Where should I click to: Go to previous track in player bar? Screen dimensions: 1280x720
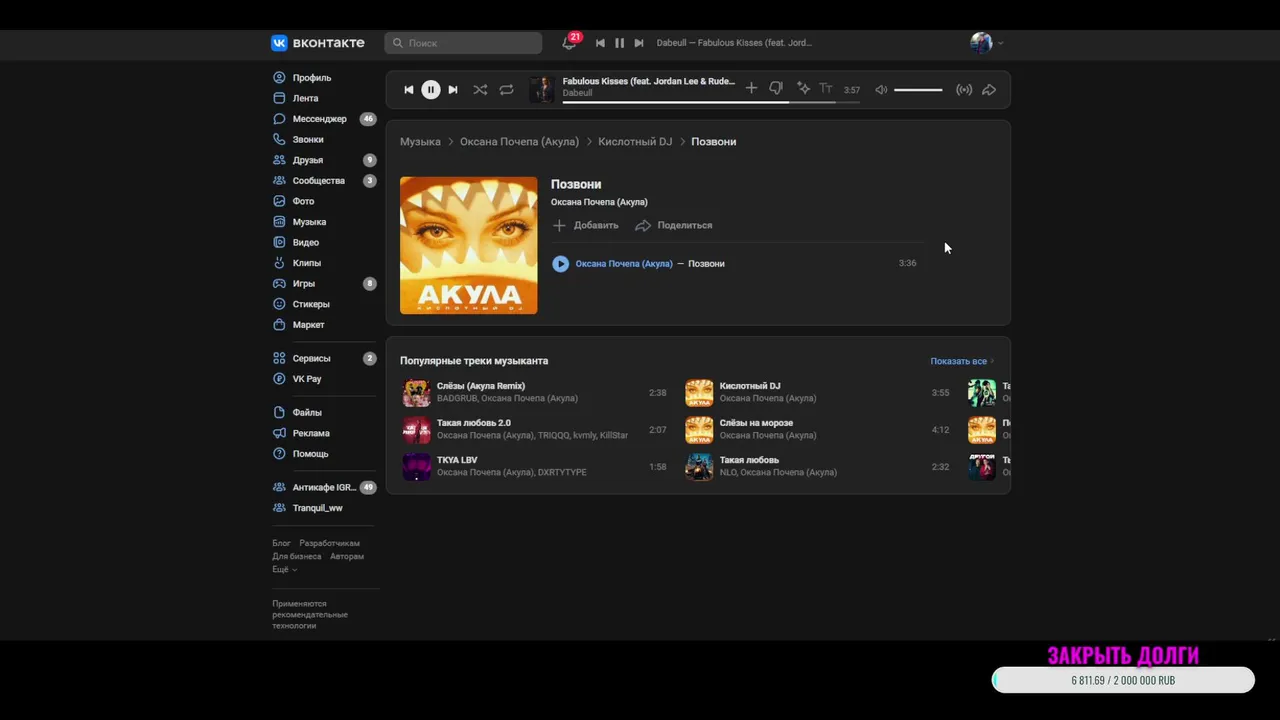click(408, 90)
